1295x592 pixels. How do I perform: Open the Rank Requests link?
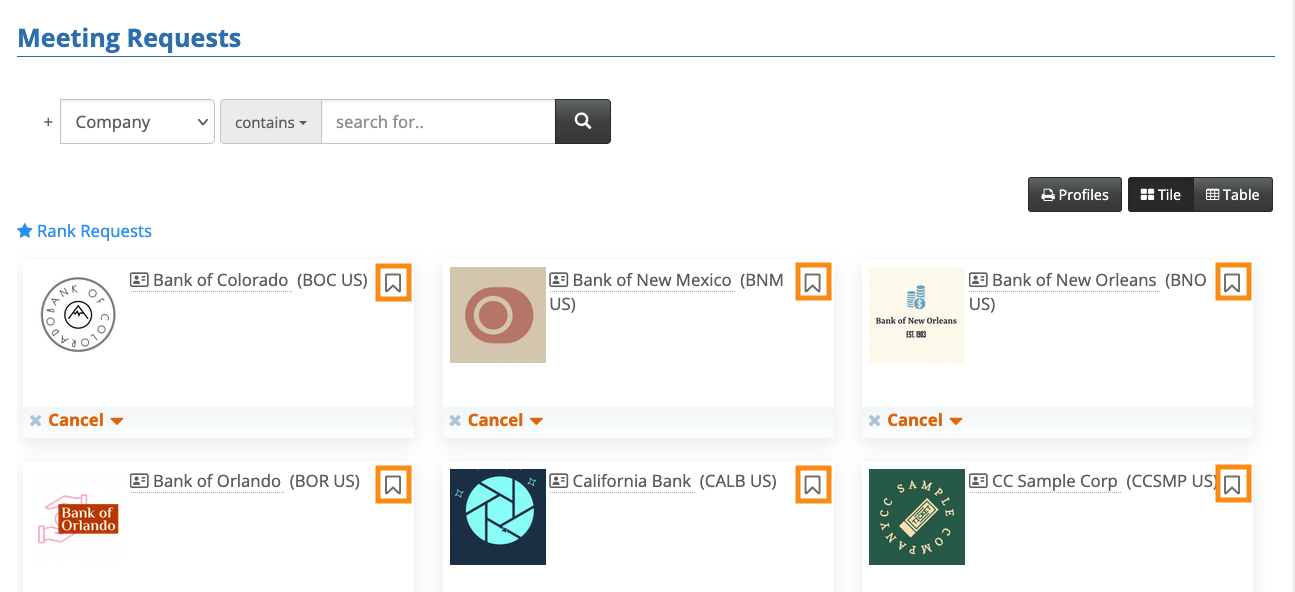(85, 231)
